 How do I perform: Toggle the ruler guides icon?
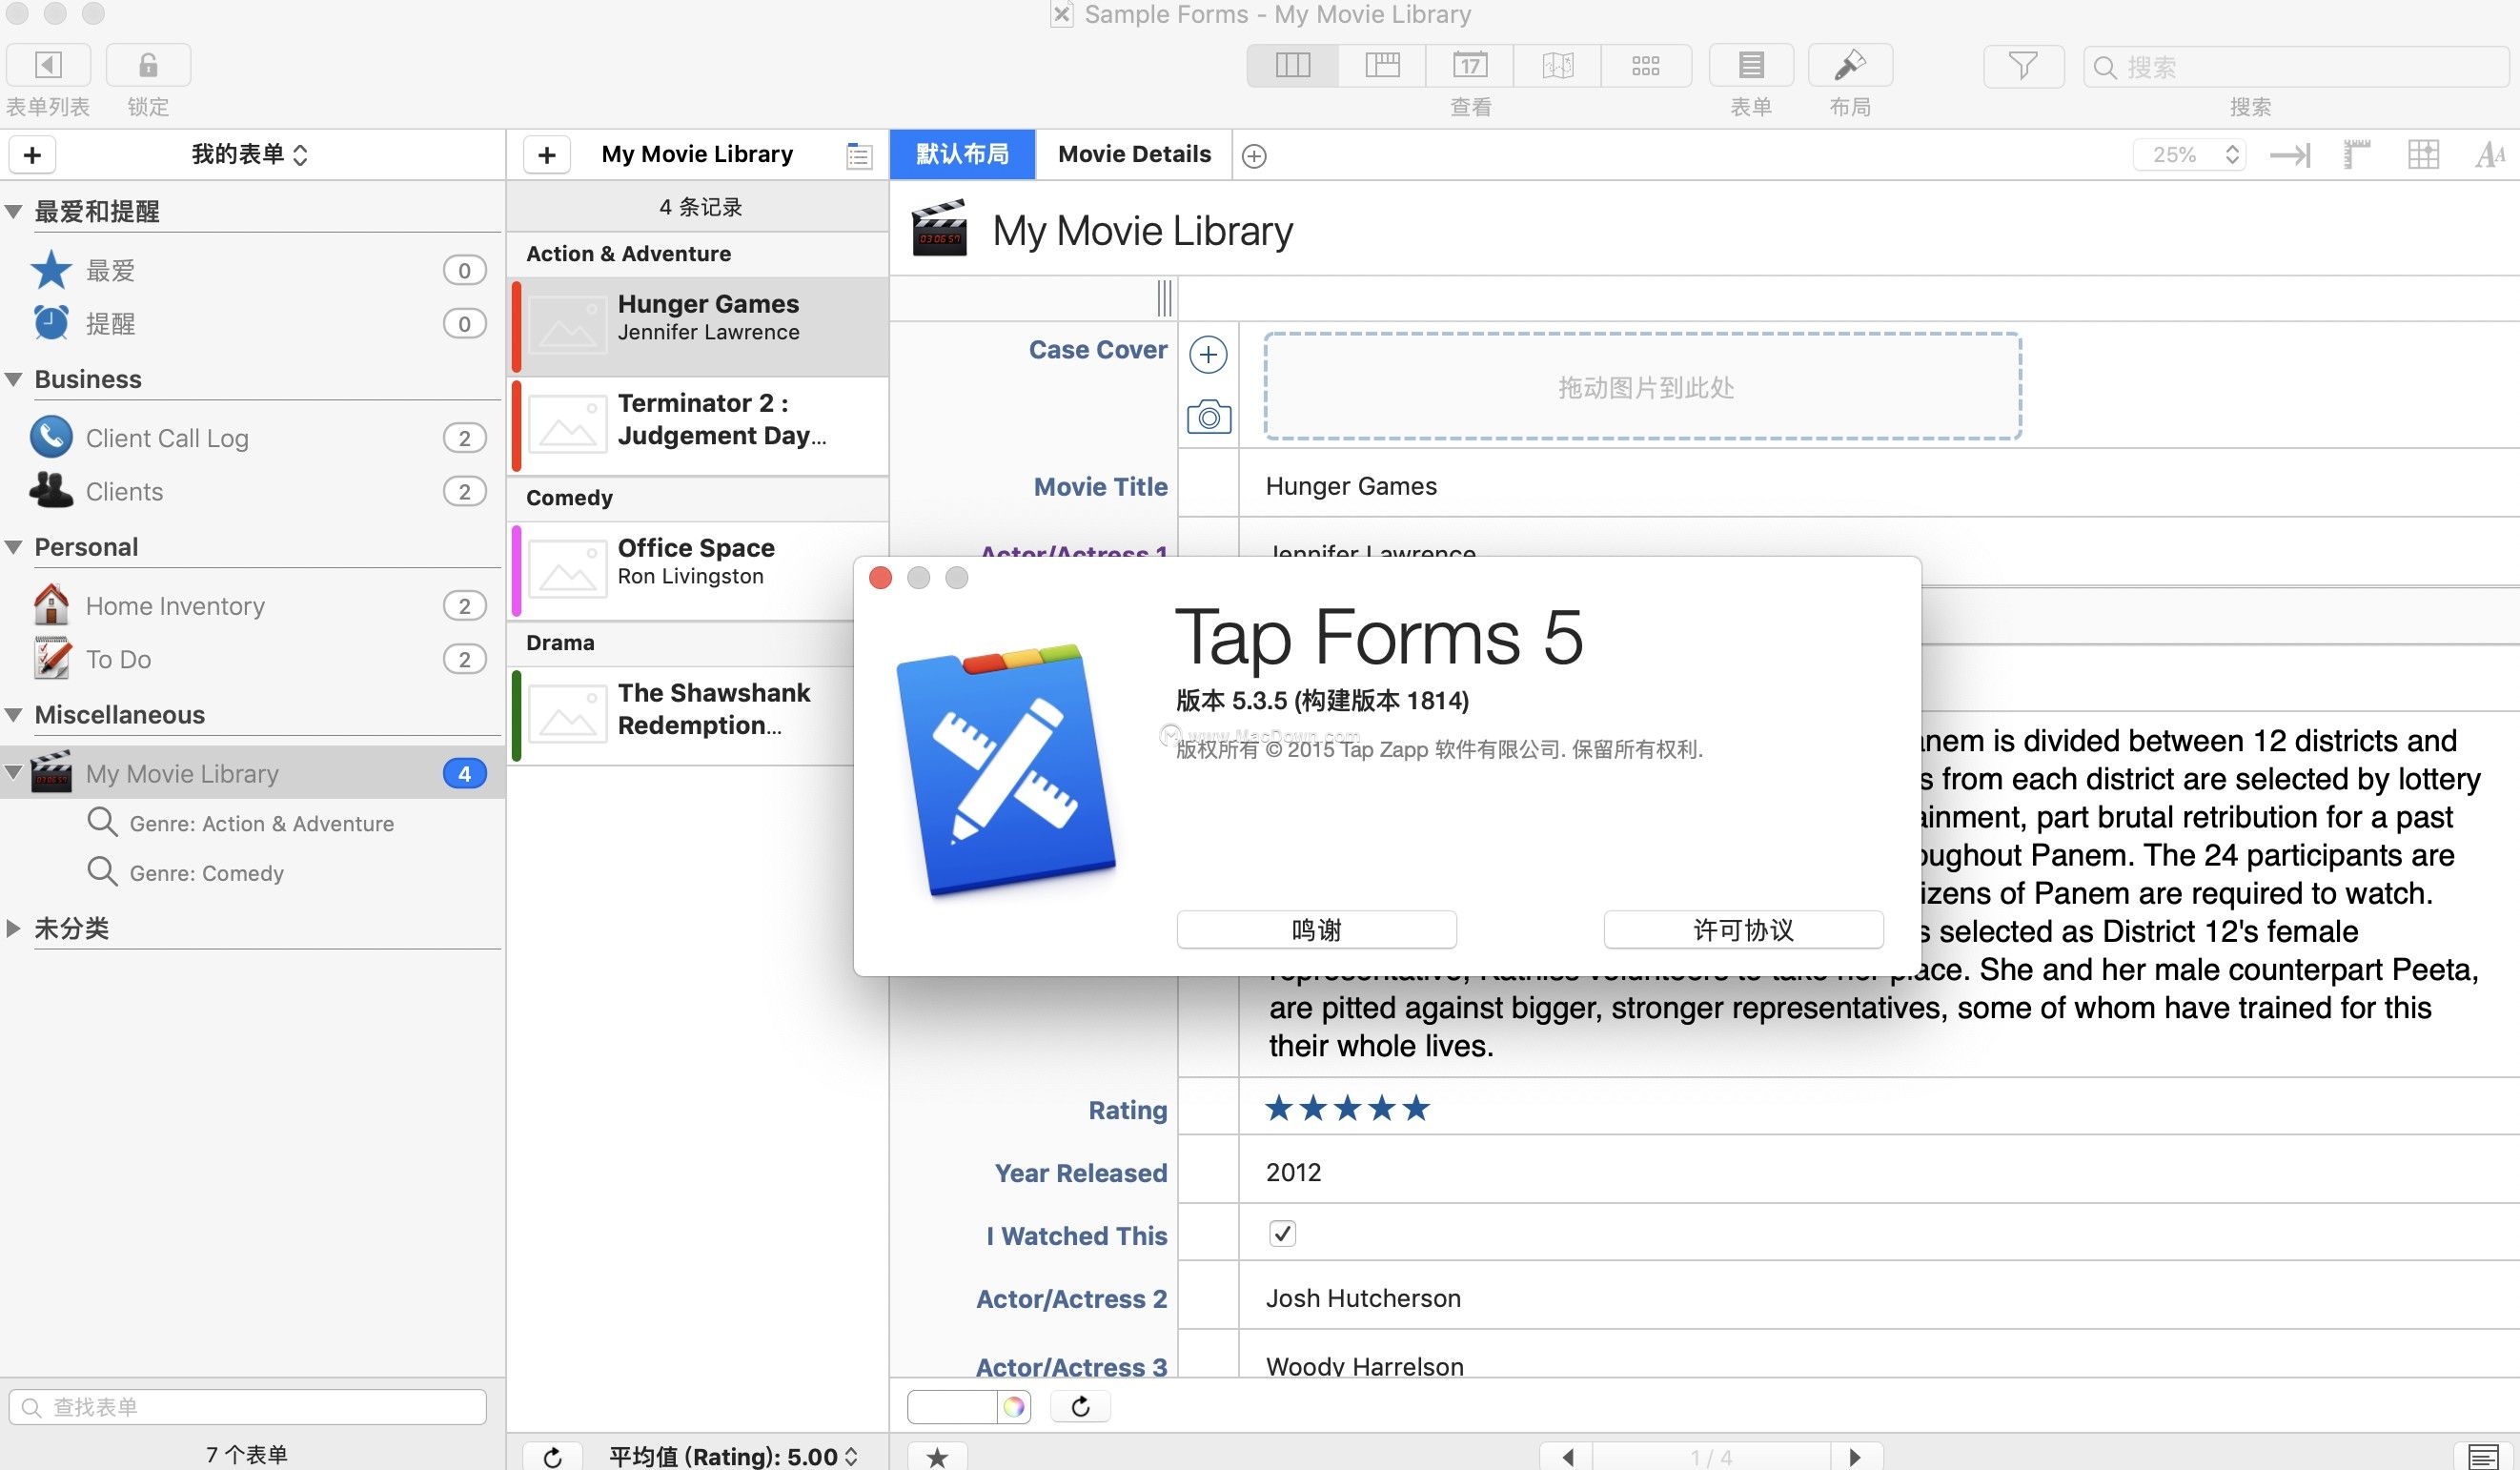click(2357, 155)
